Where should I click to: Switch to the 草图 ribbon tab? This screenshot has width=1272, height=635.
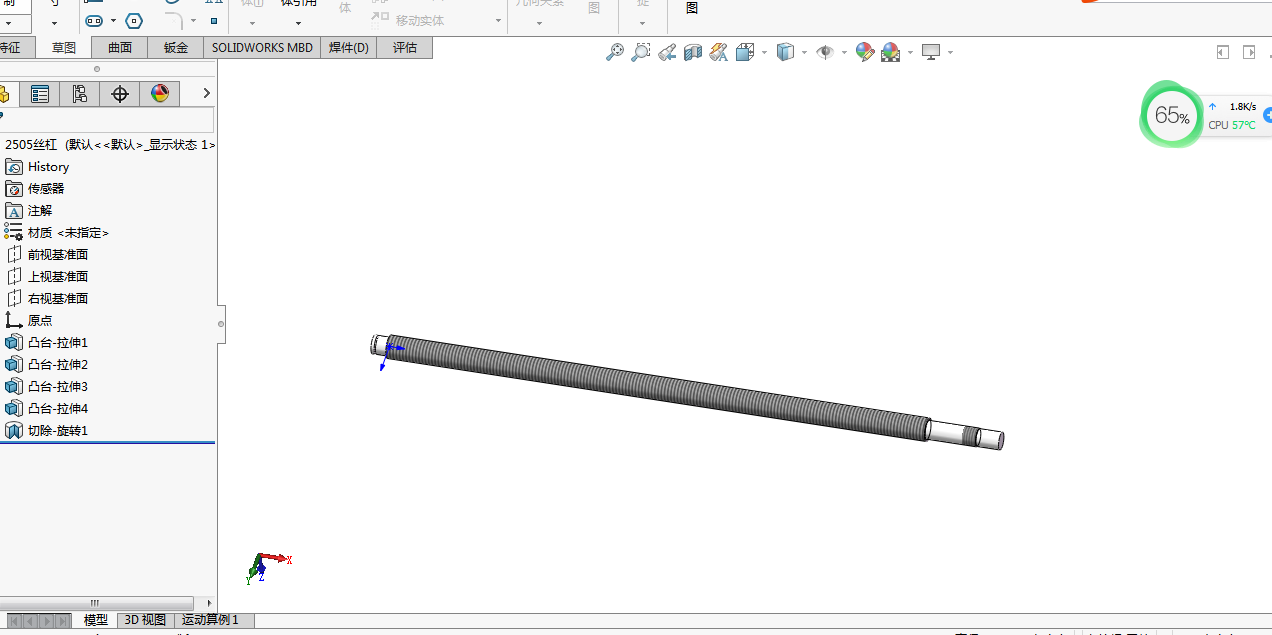(x=63, y=47)
